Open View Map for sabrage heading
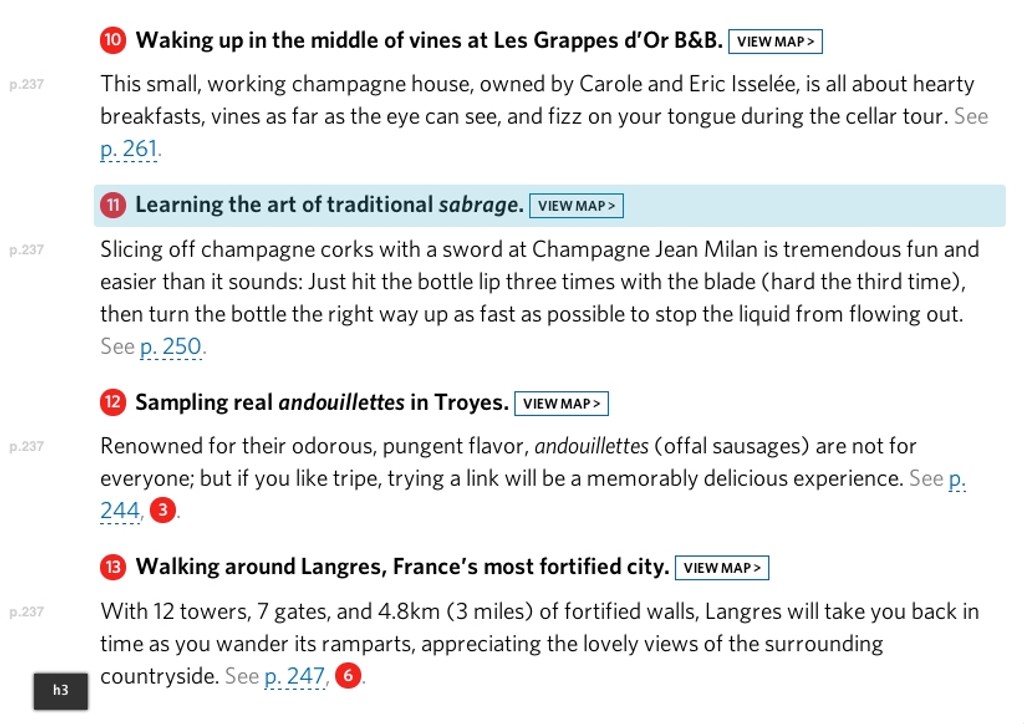The height and width of the screenshot is (724, 1024). click(x=576, y=206)
